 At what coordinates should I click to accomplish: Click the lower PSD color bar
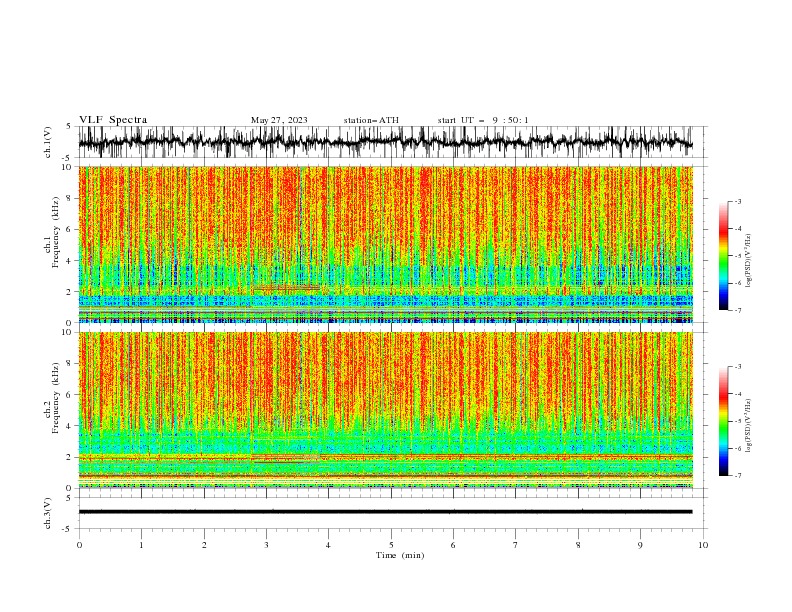[723, 421]
